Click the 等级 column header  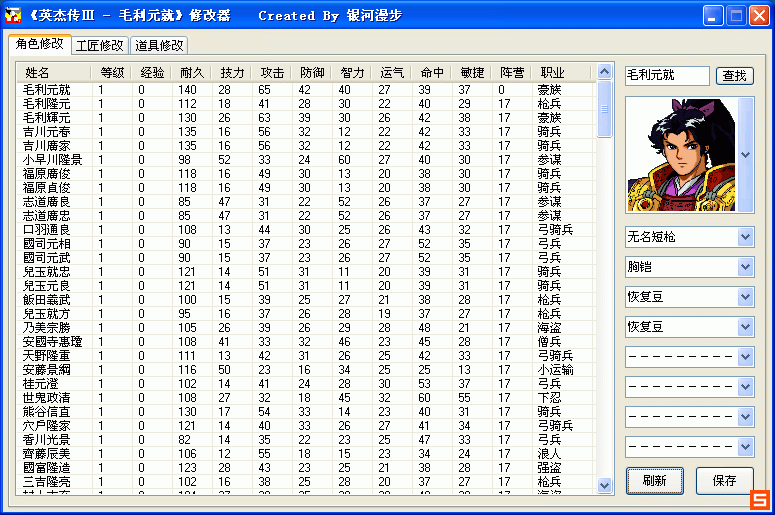(x=112, y=73)
